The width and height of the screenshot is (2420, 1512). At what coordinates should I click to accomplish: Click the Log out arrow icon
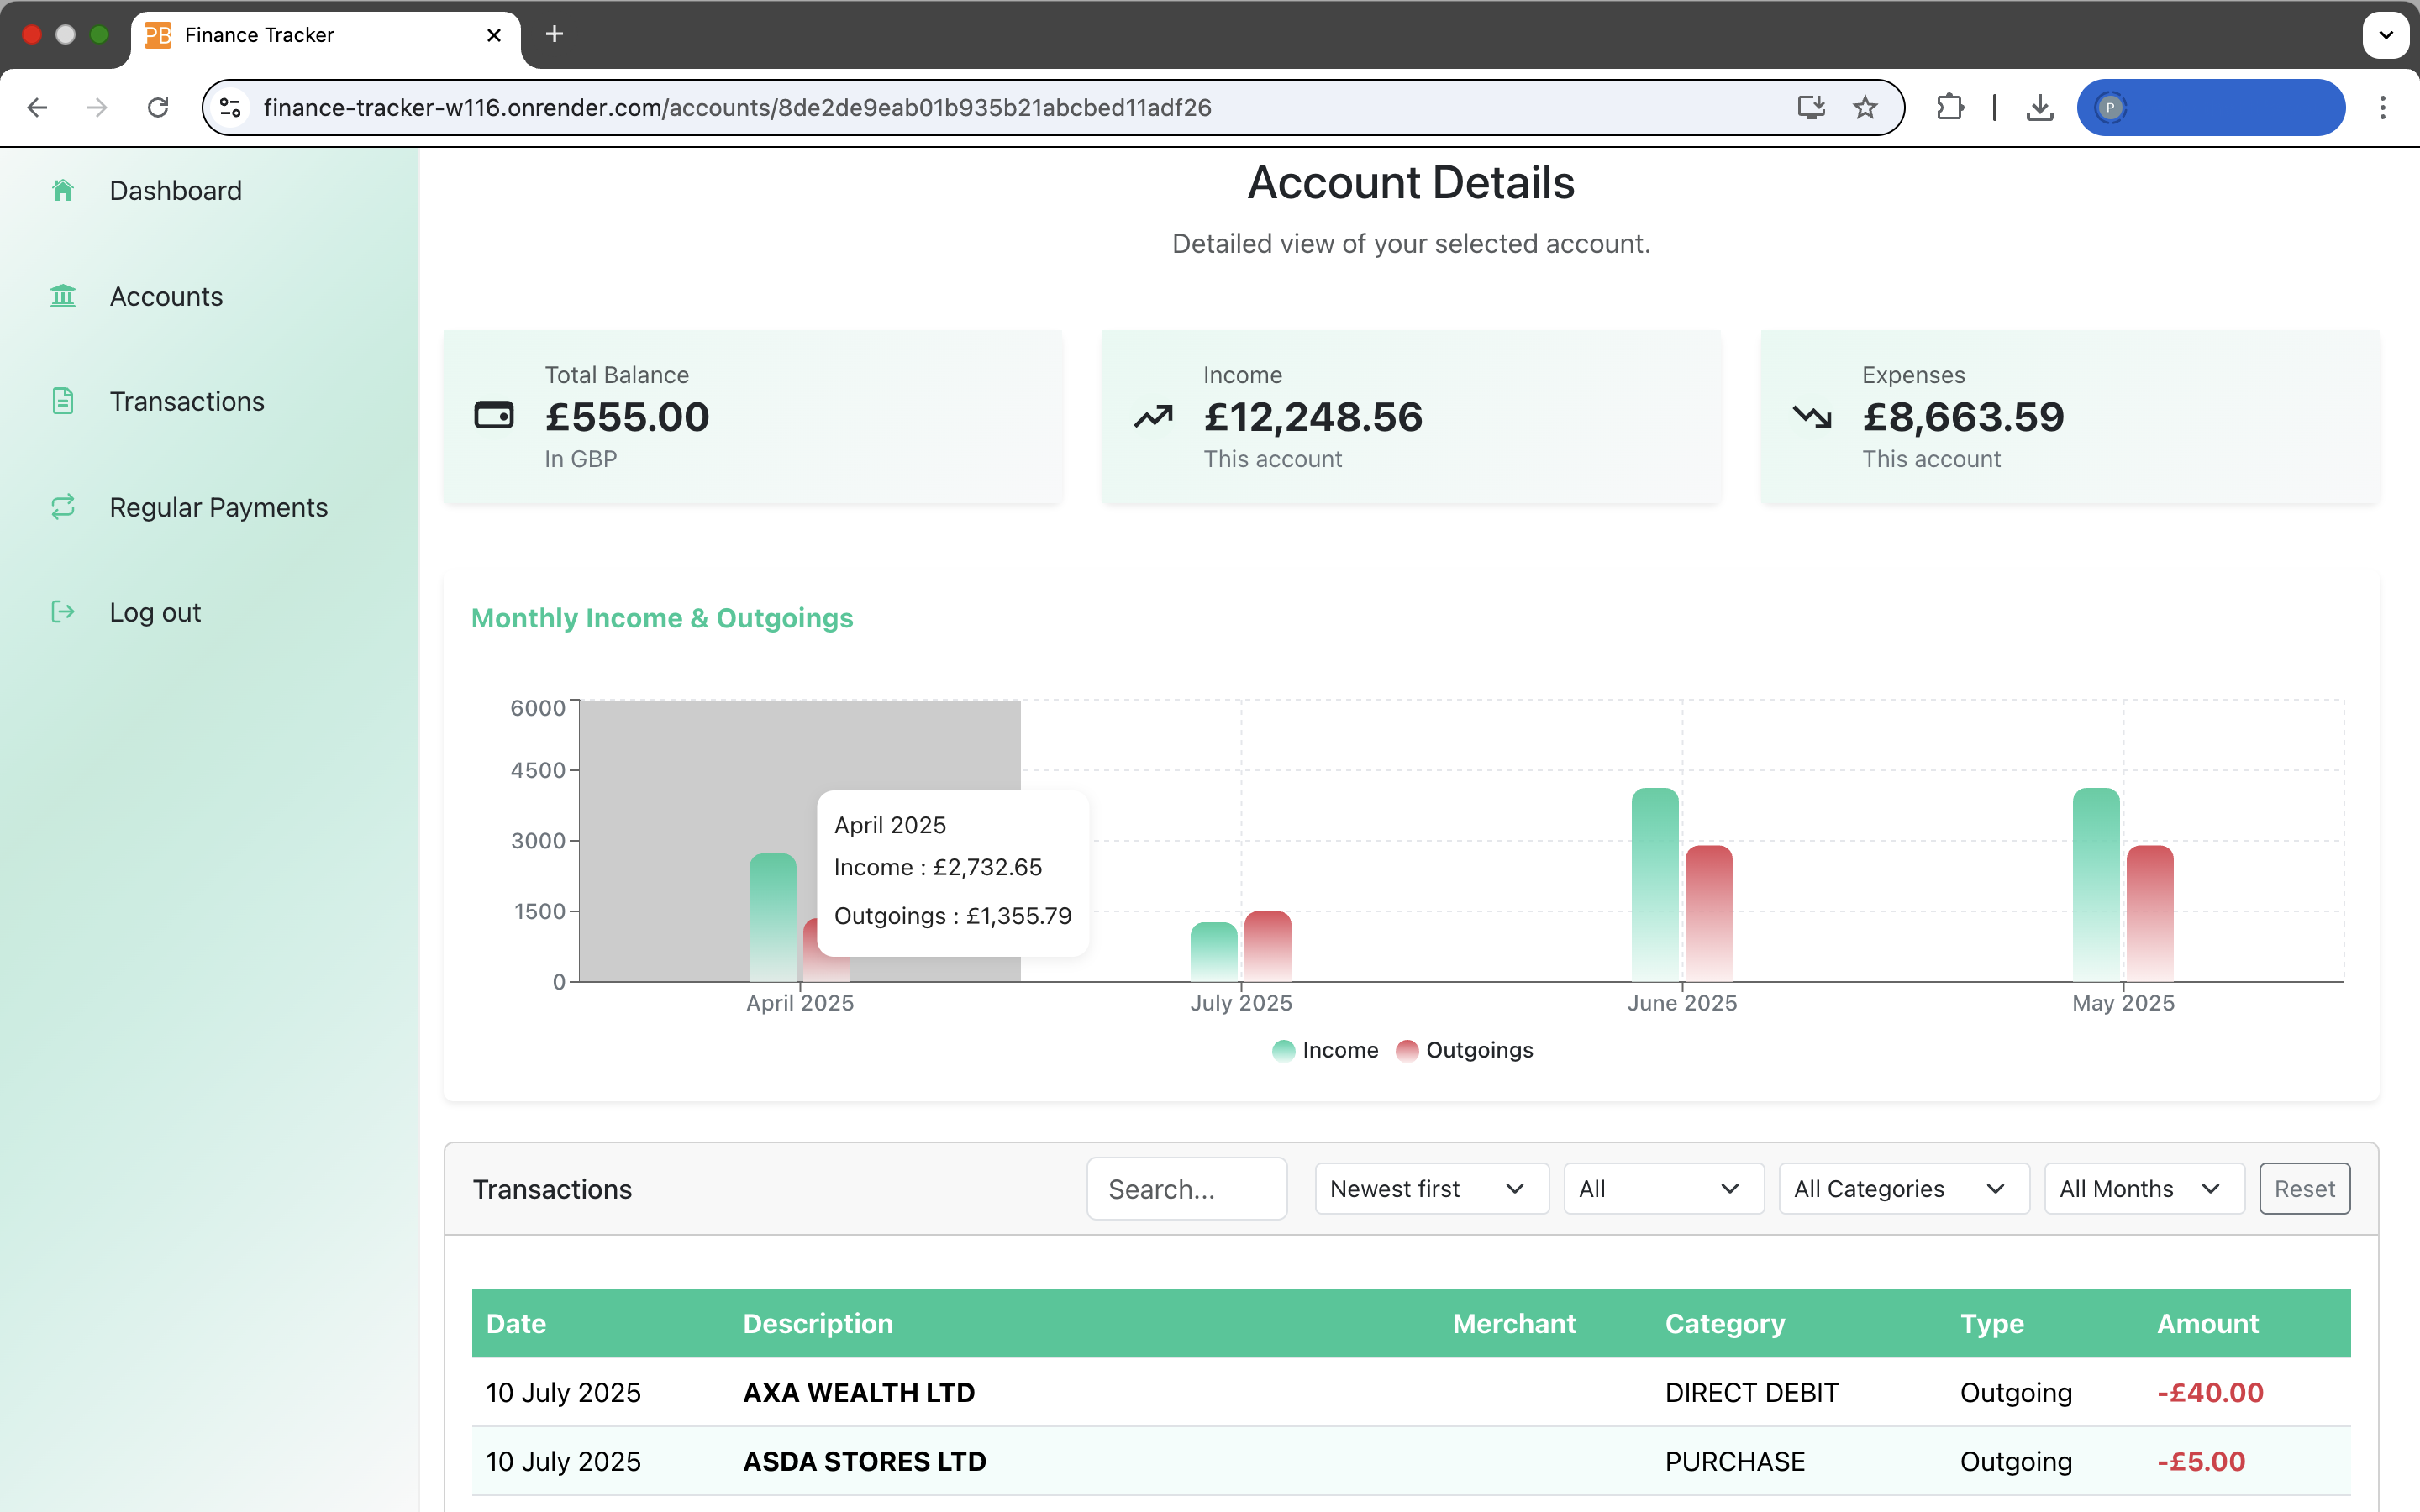tap(63, 612)
